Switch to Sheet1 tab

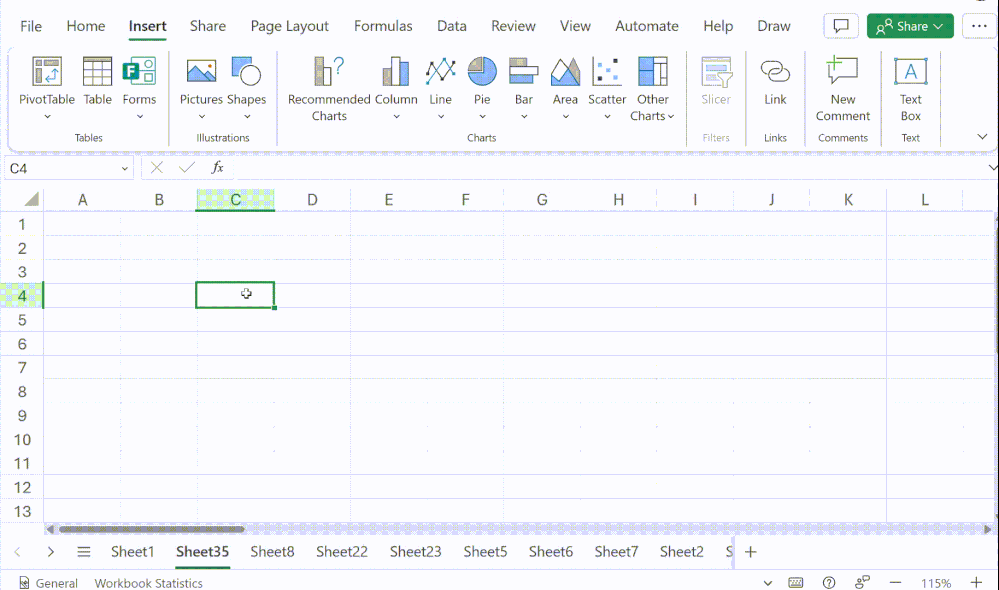[x=133, y=552]
